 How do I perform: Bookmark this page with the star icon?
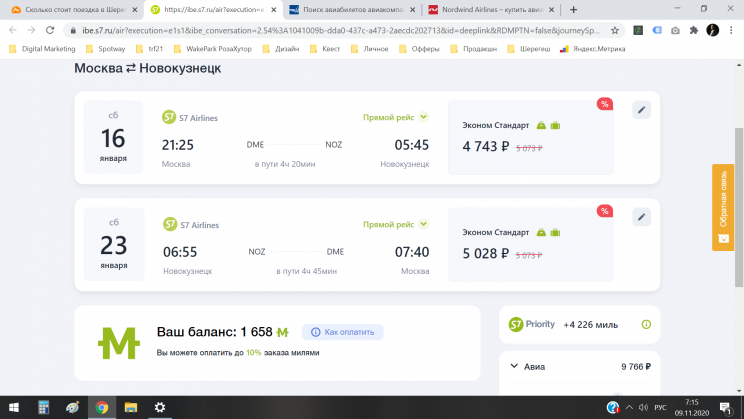[614, 30]
